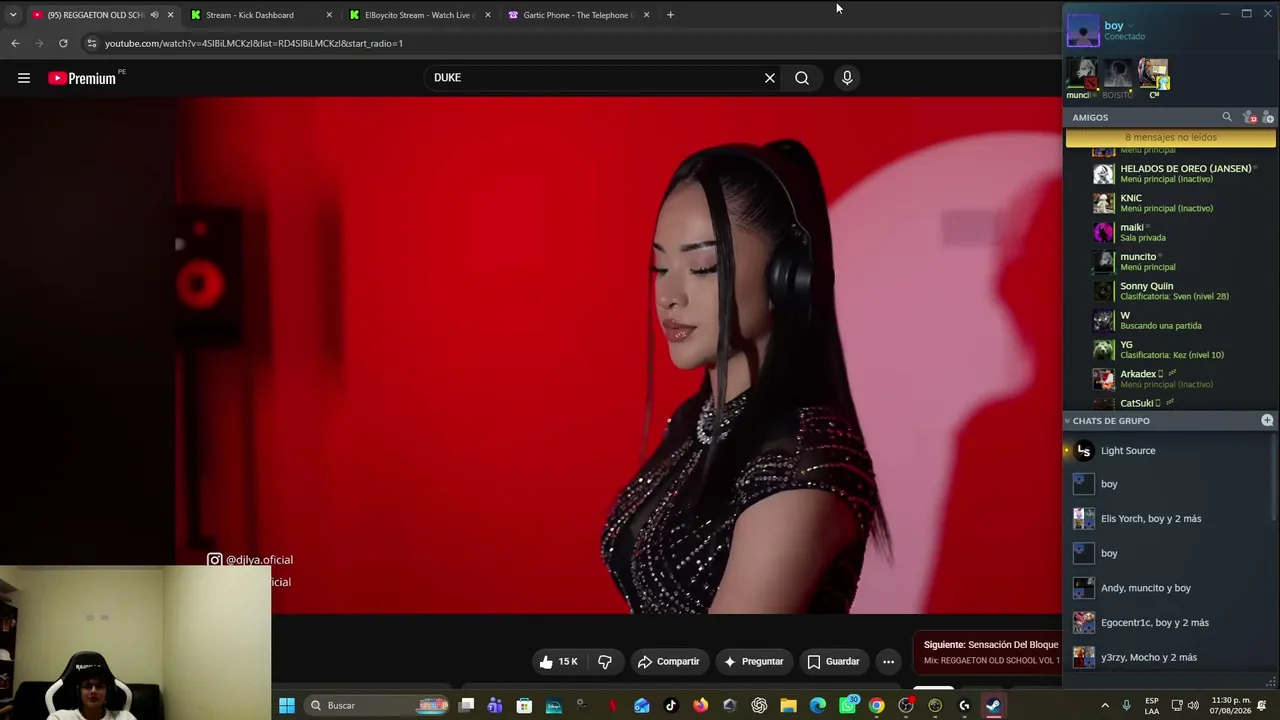
Task: Open File Explorer from the taskbar
Action: [788, 705]
